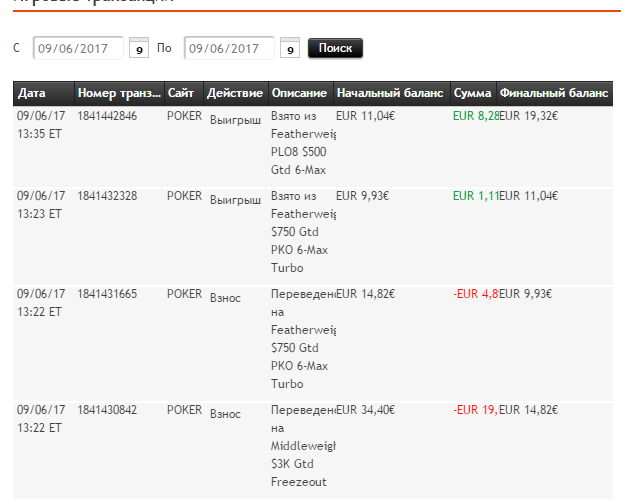Sort by the Сумма column header

tap(473, 93)
